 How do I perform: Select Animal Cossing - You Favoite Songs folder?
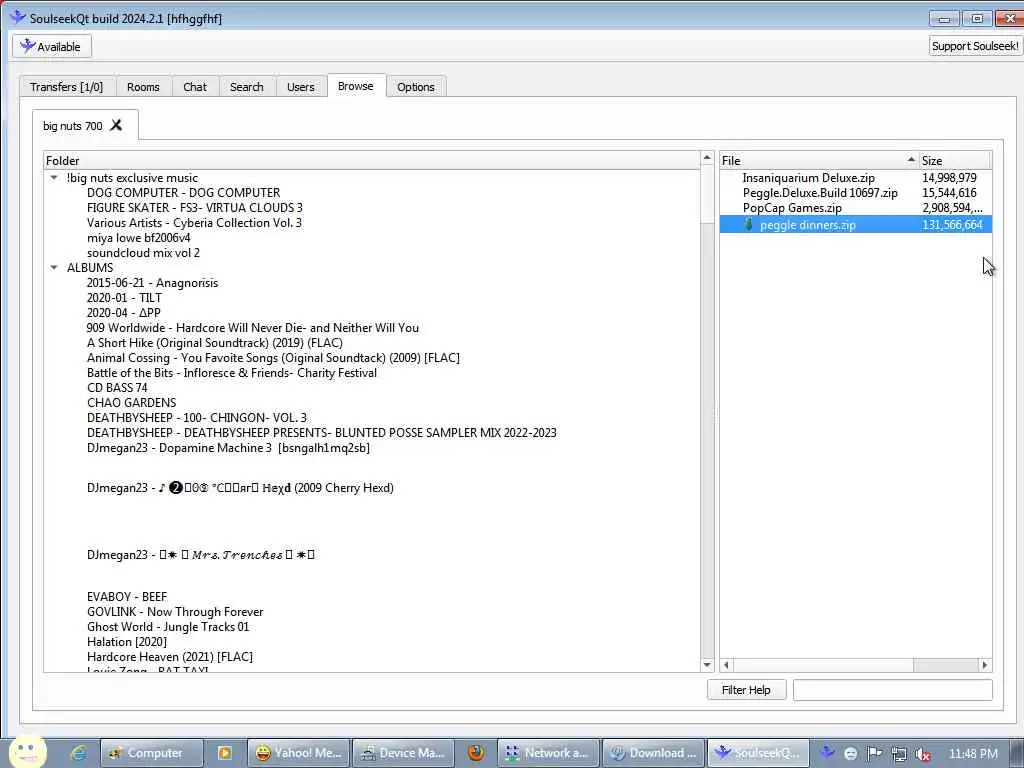coord(273,358)
